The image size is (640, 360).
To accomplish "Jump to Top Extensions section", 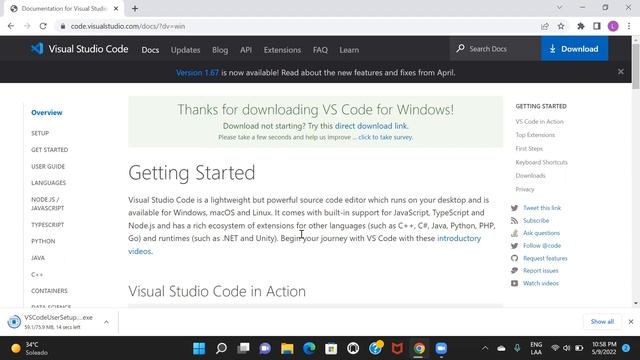I will [x=535, y=135].
